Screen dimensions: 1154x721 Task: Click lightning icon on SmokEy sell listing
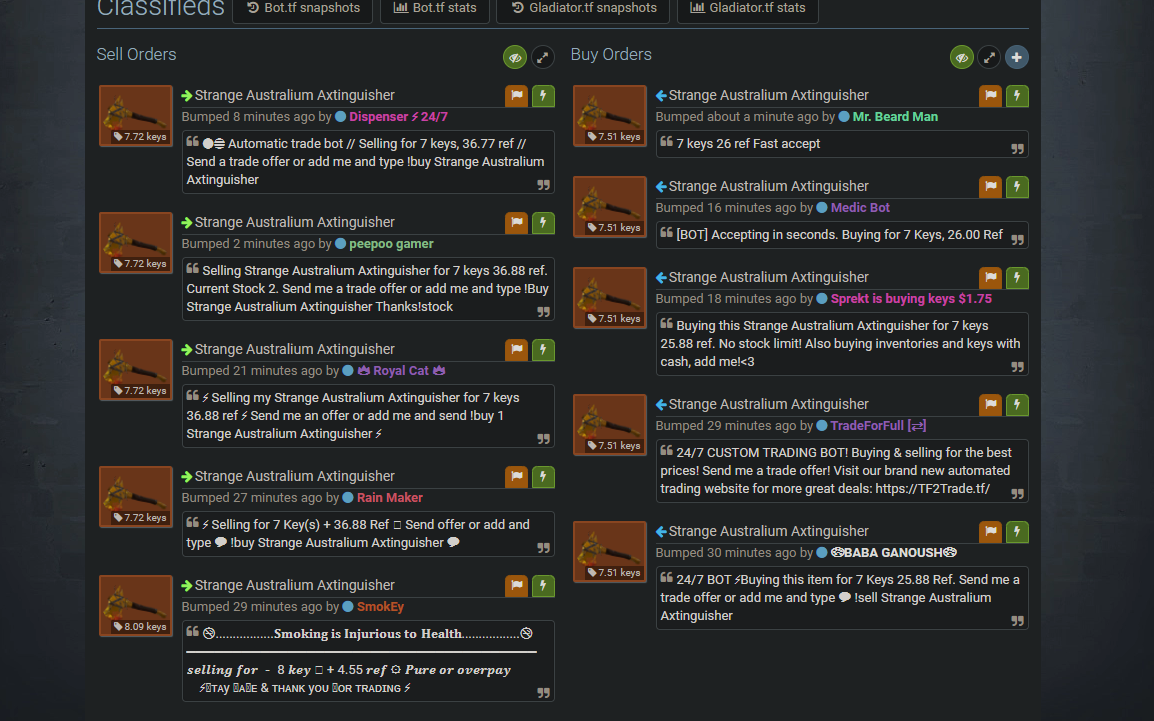click(543, 586)
